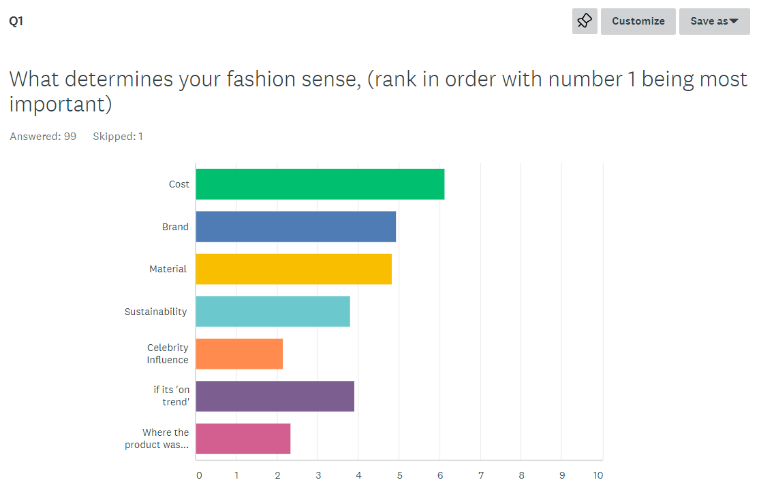Open the Customize chart options

pos(638,21)
